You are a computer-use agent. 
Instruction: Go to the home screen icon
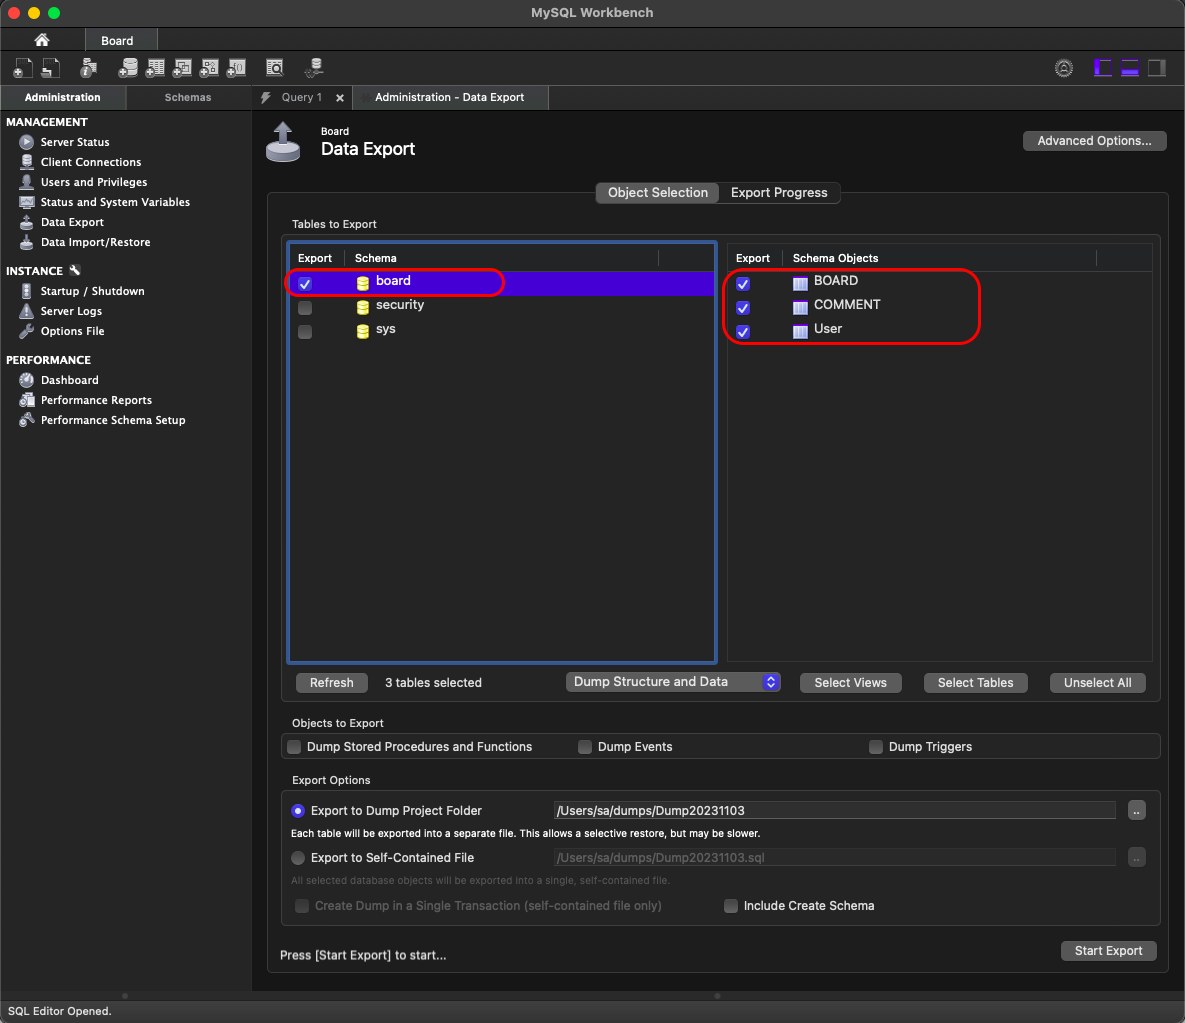pyautogui.click(x=42, y=40)
